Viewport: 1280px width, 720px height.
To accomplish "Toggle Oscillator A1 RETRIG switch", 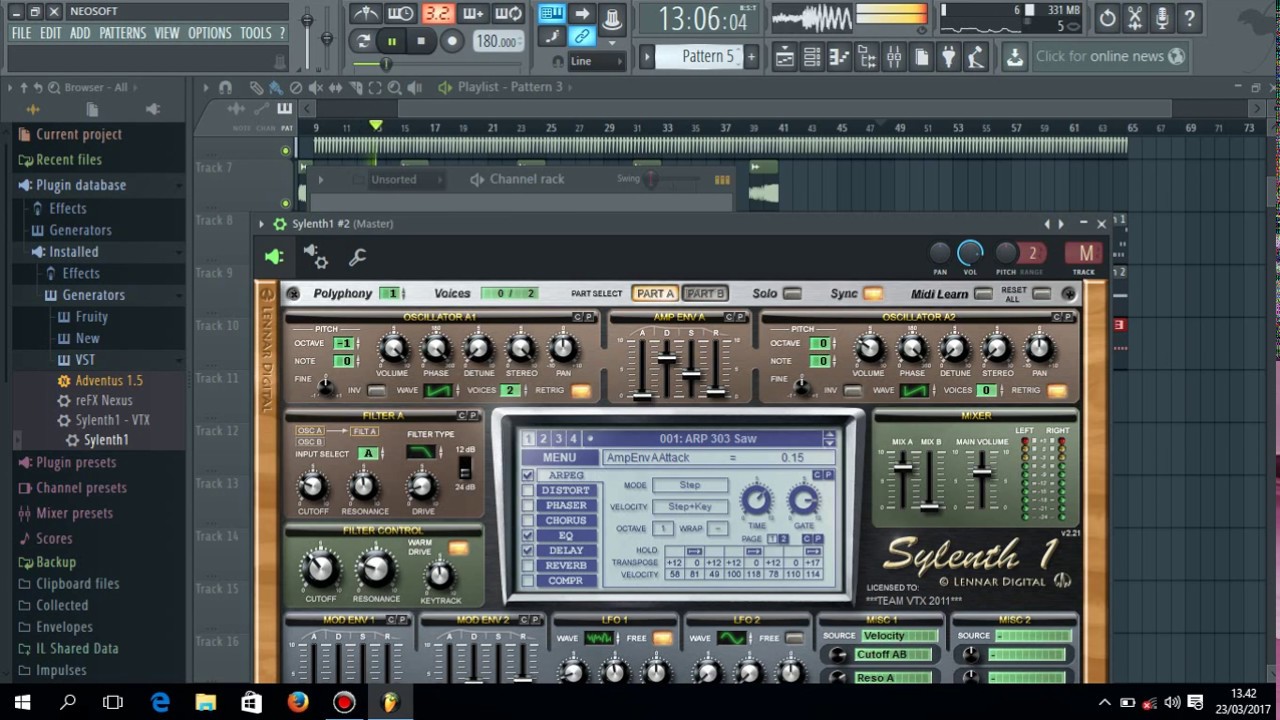I will pos(581,391).
